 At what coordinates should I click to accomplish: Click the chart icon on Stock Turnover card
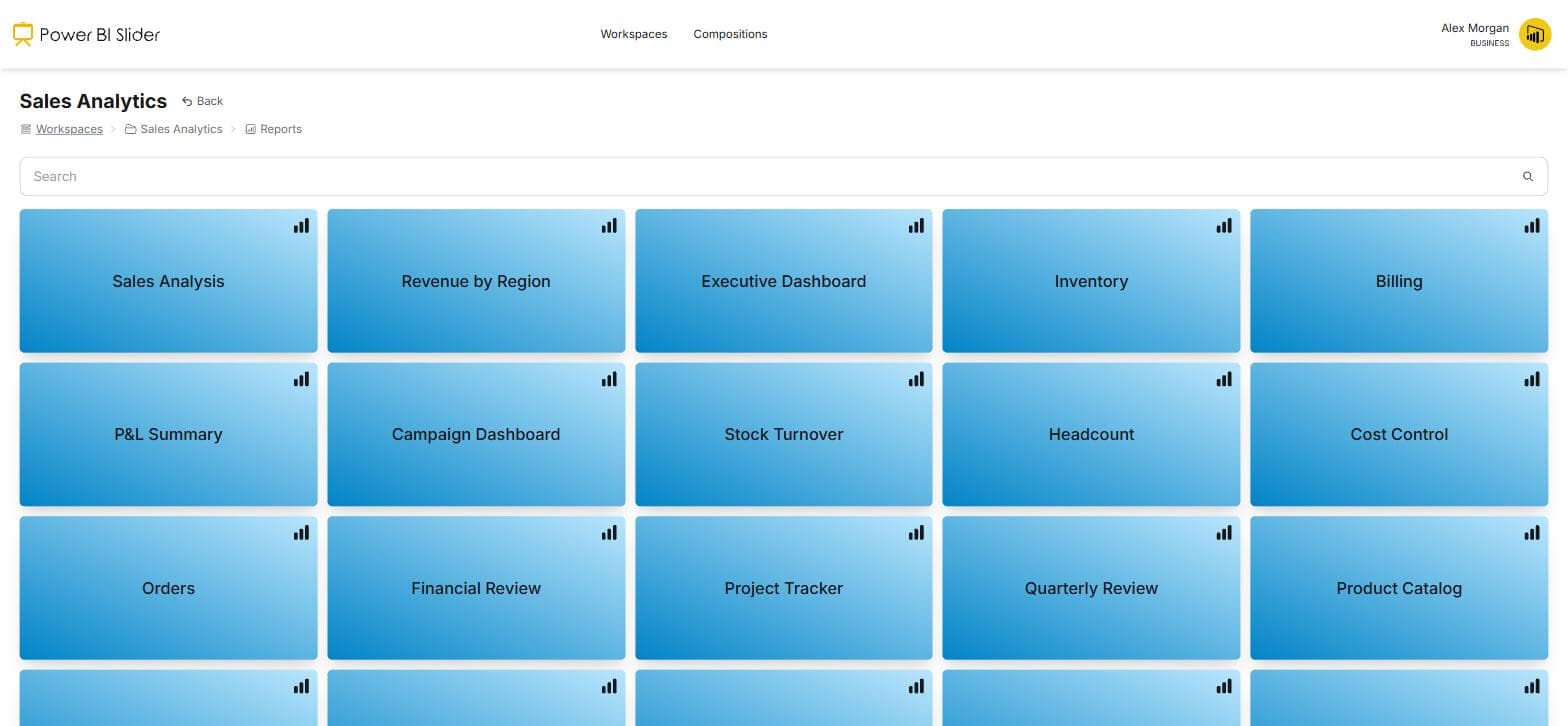pyautogui.click(x=916, y=379)
